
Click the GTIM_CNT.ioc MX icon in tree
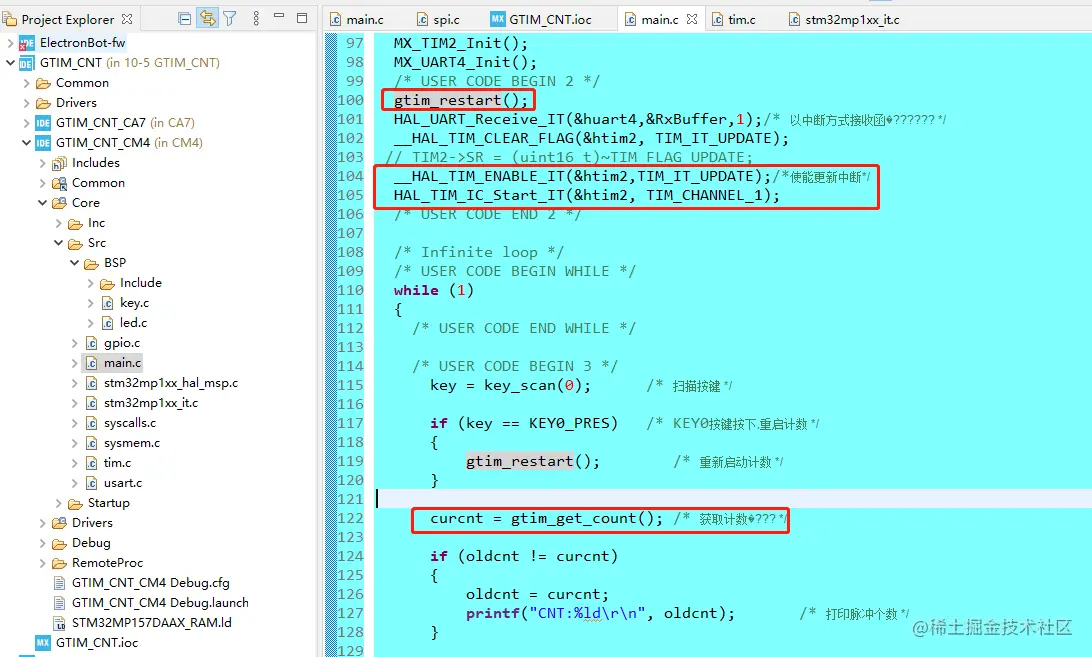point(42,642)
